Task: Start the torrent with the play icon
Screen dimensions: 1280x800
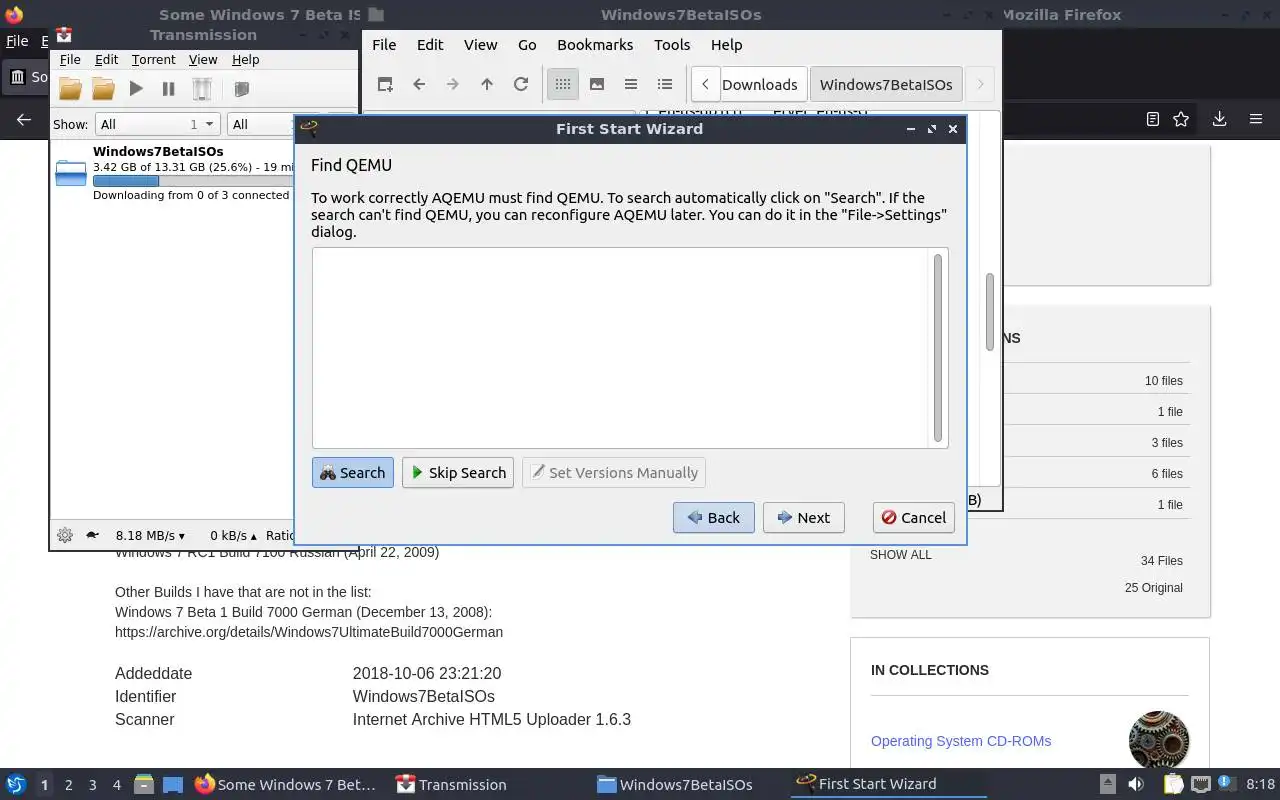Action: point(136,89)
